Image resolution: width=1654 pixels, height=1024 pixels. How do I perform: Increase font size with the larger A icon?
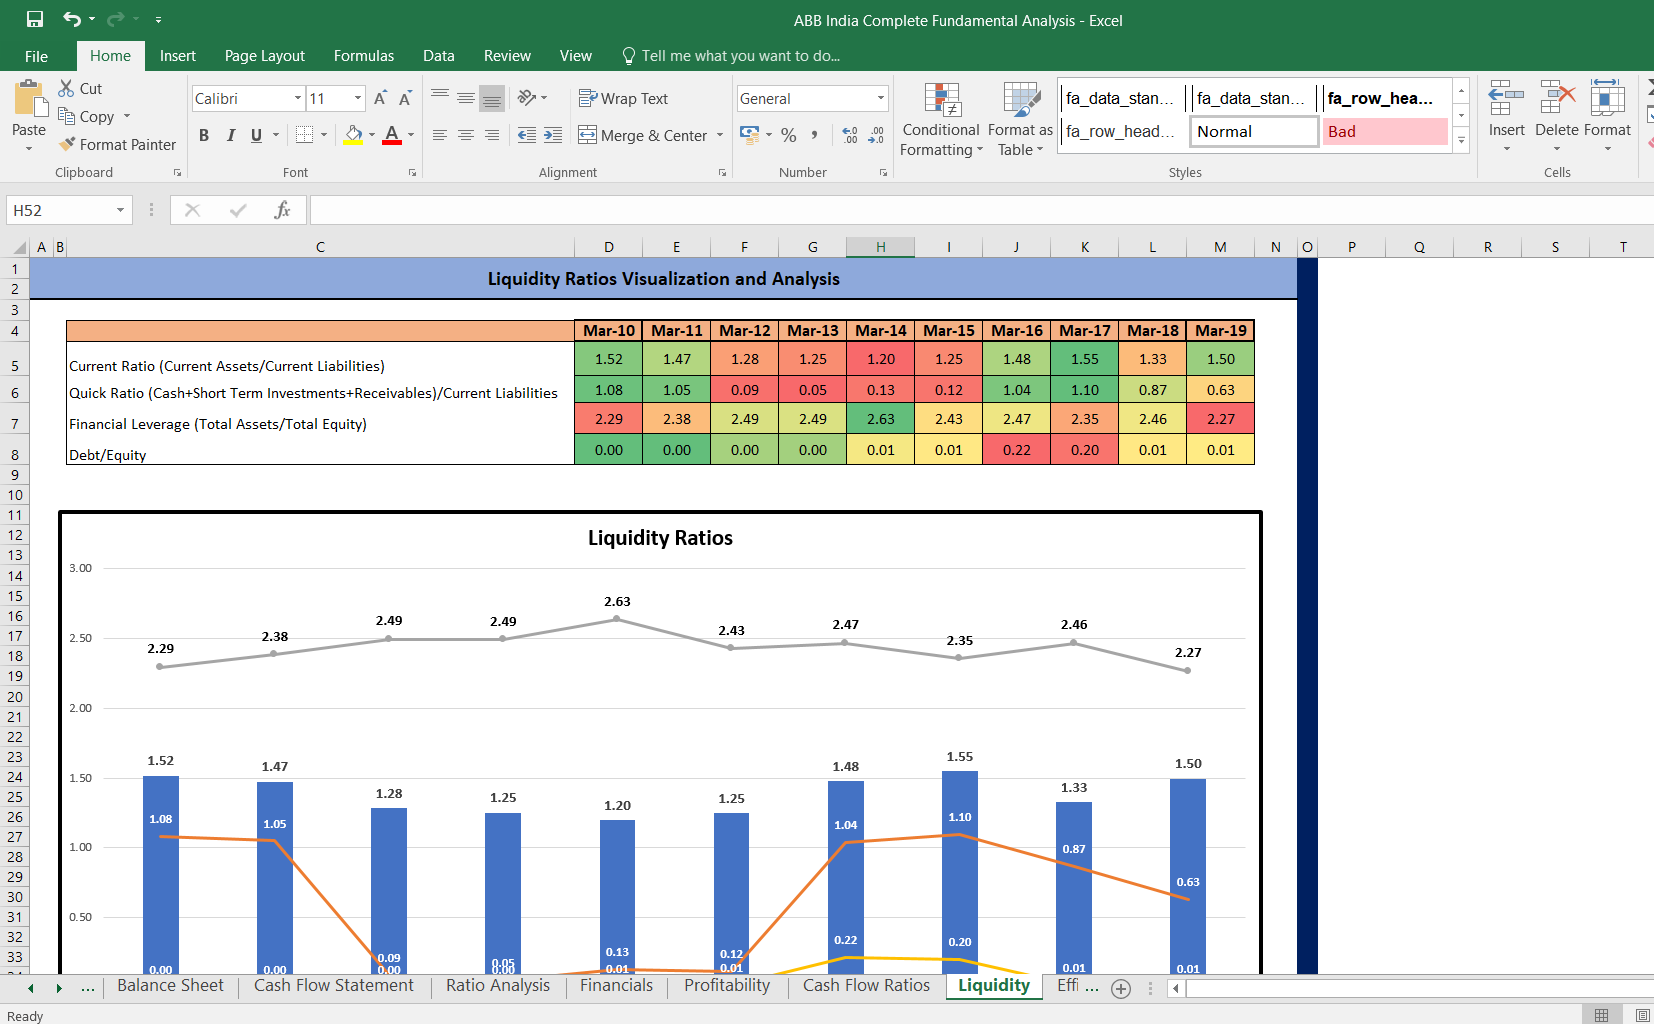[380, 98]
